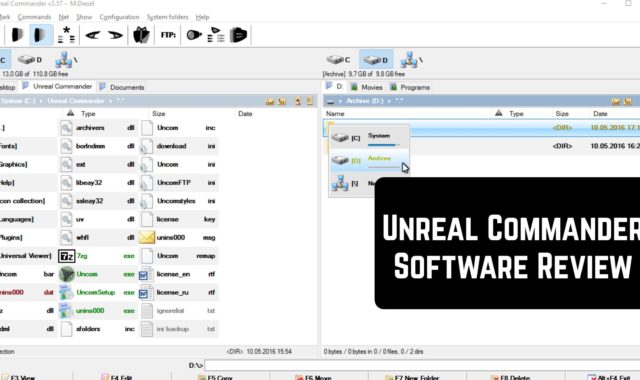
Task: Open the Help menu
Action: [x=202, y=17]
